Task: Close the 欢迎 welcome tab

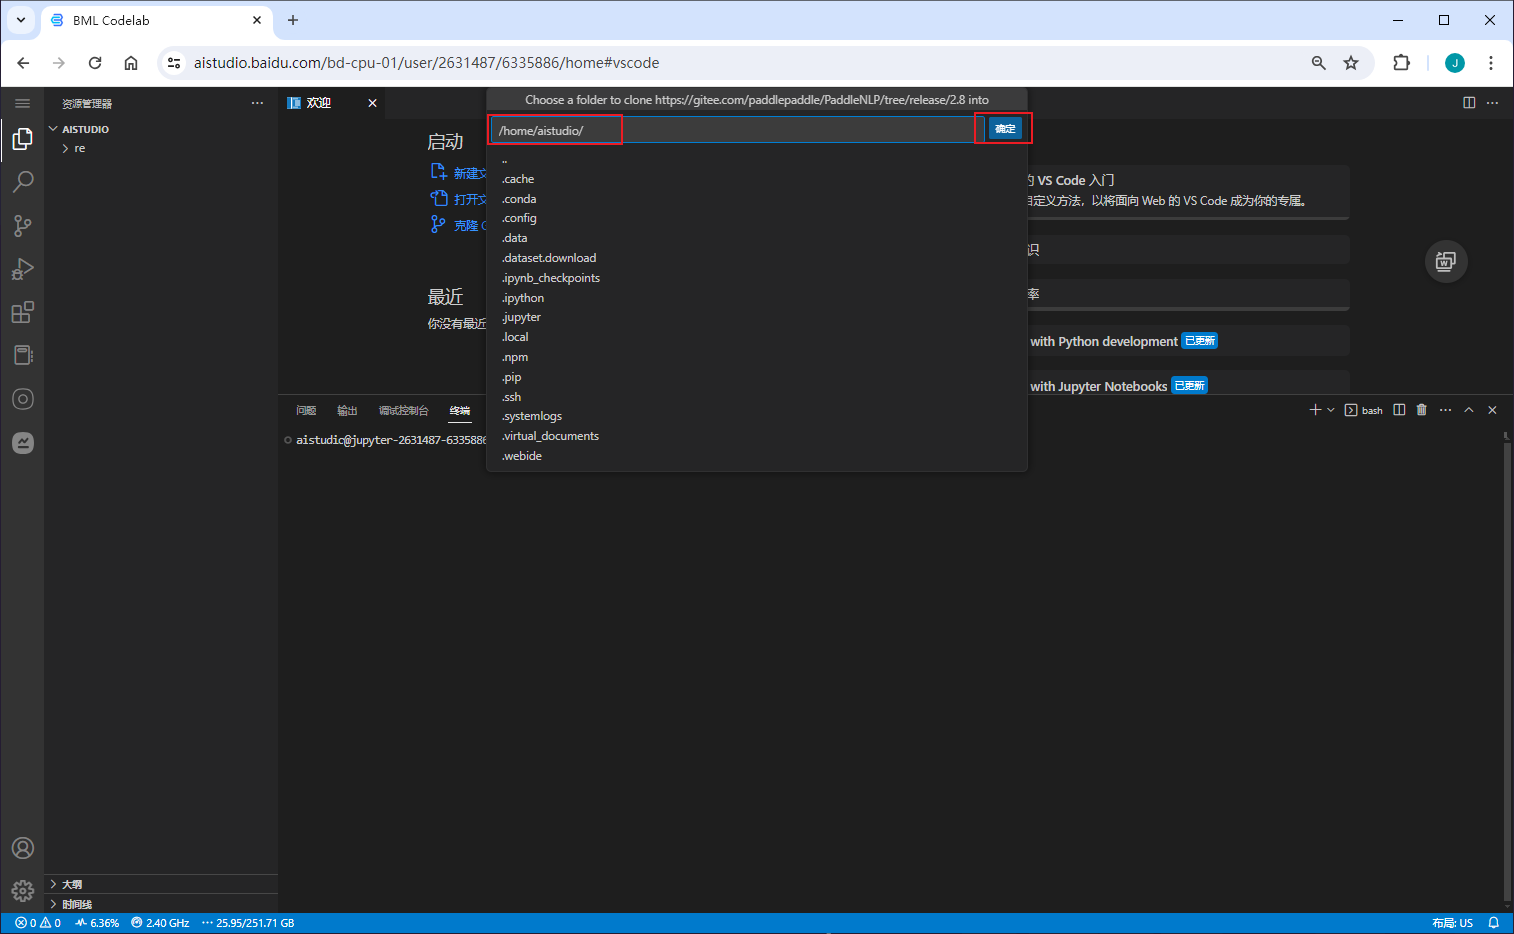Action: (x=372, y=103)
